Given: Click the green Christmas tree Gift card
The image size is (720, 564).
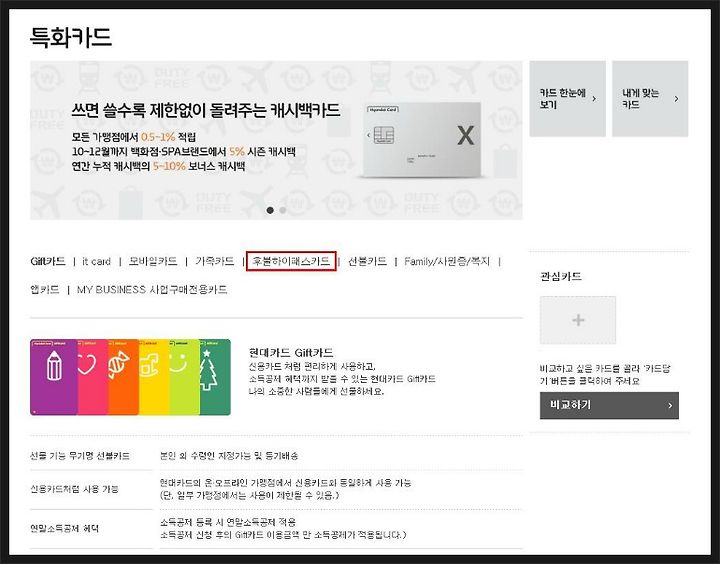Looking at the screenshot, I should [x=215, y=377].
